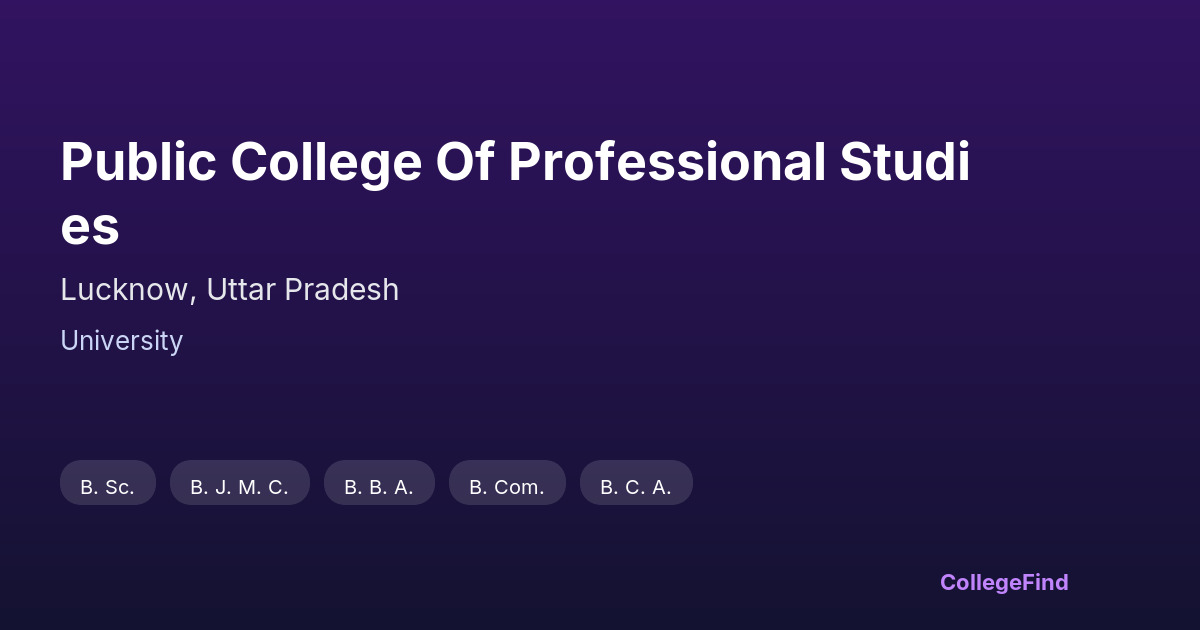
Task: Select the B. C. A. course chip
Action: point(636,487)
